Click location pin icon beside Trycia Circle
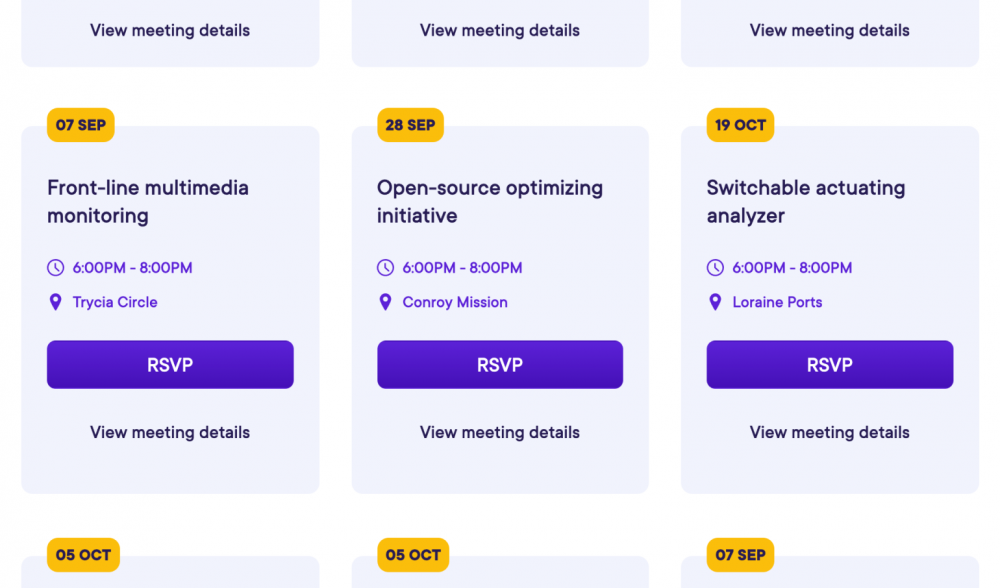The image size is (1000, 588). pyautogui.click(x=55, y=302)
